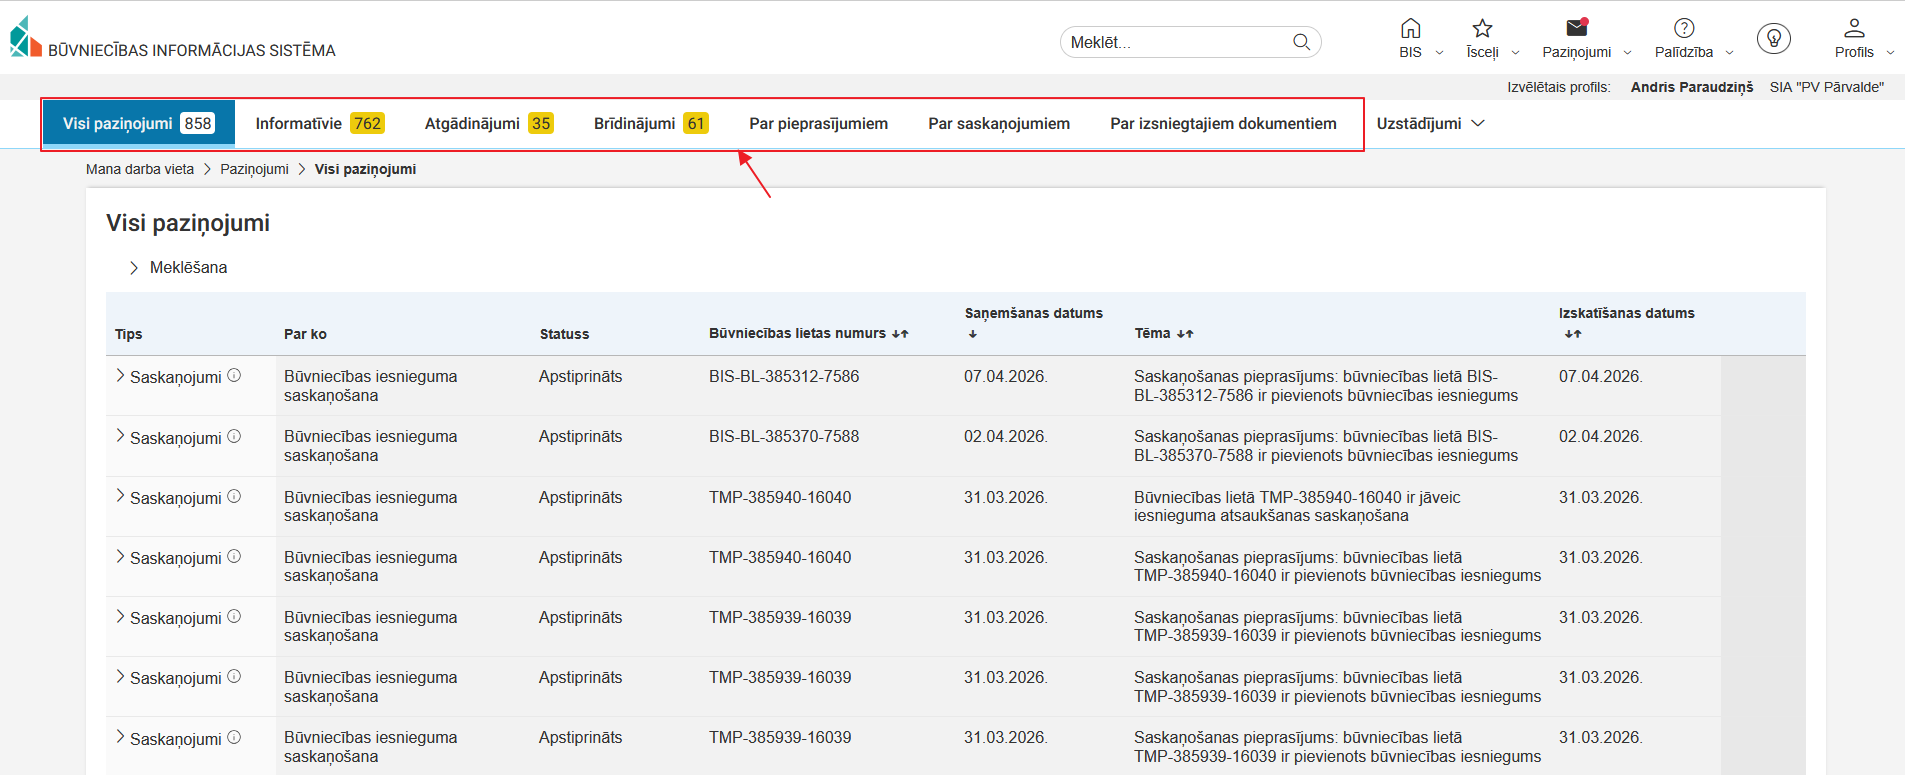
Task: Switch to the Informatīvie tab
Action: [x=319, y=124]
